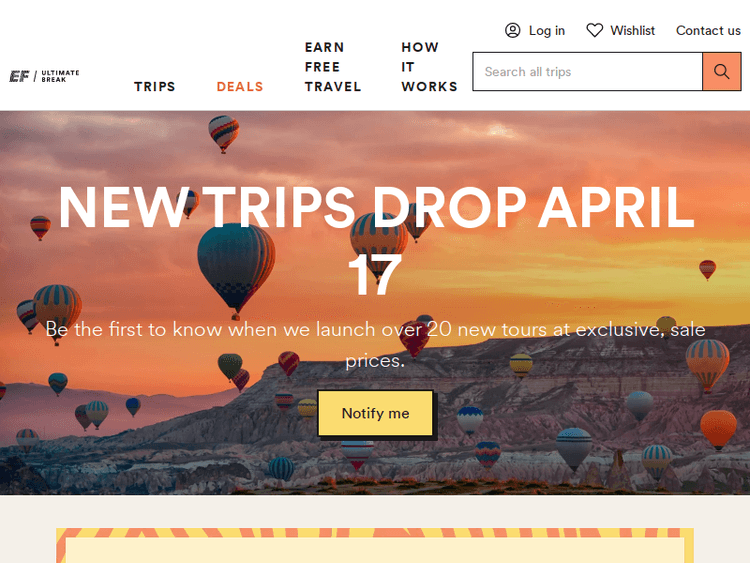Open the Deals navigation menu

[240, 87]
